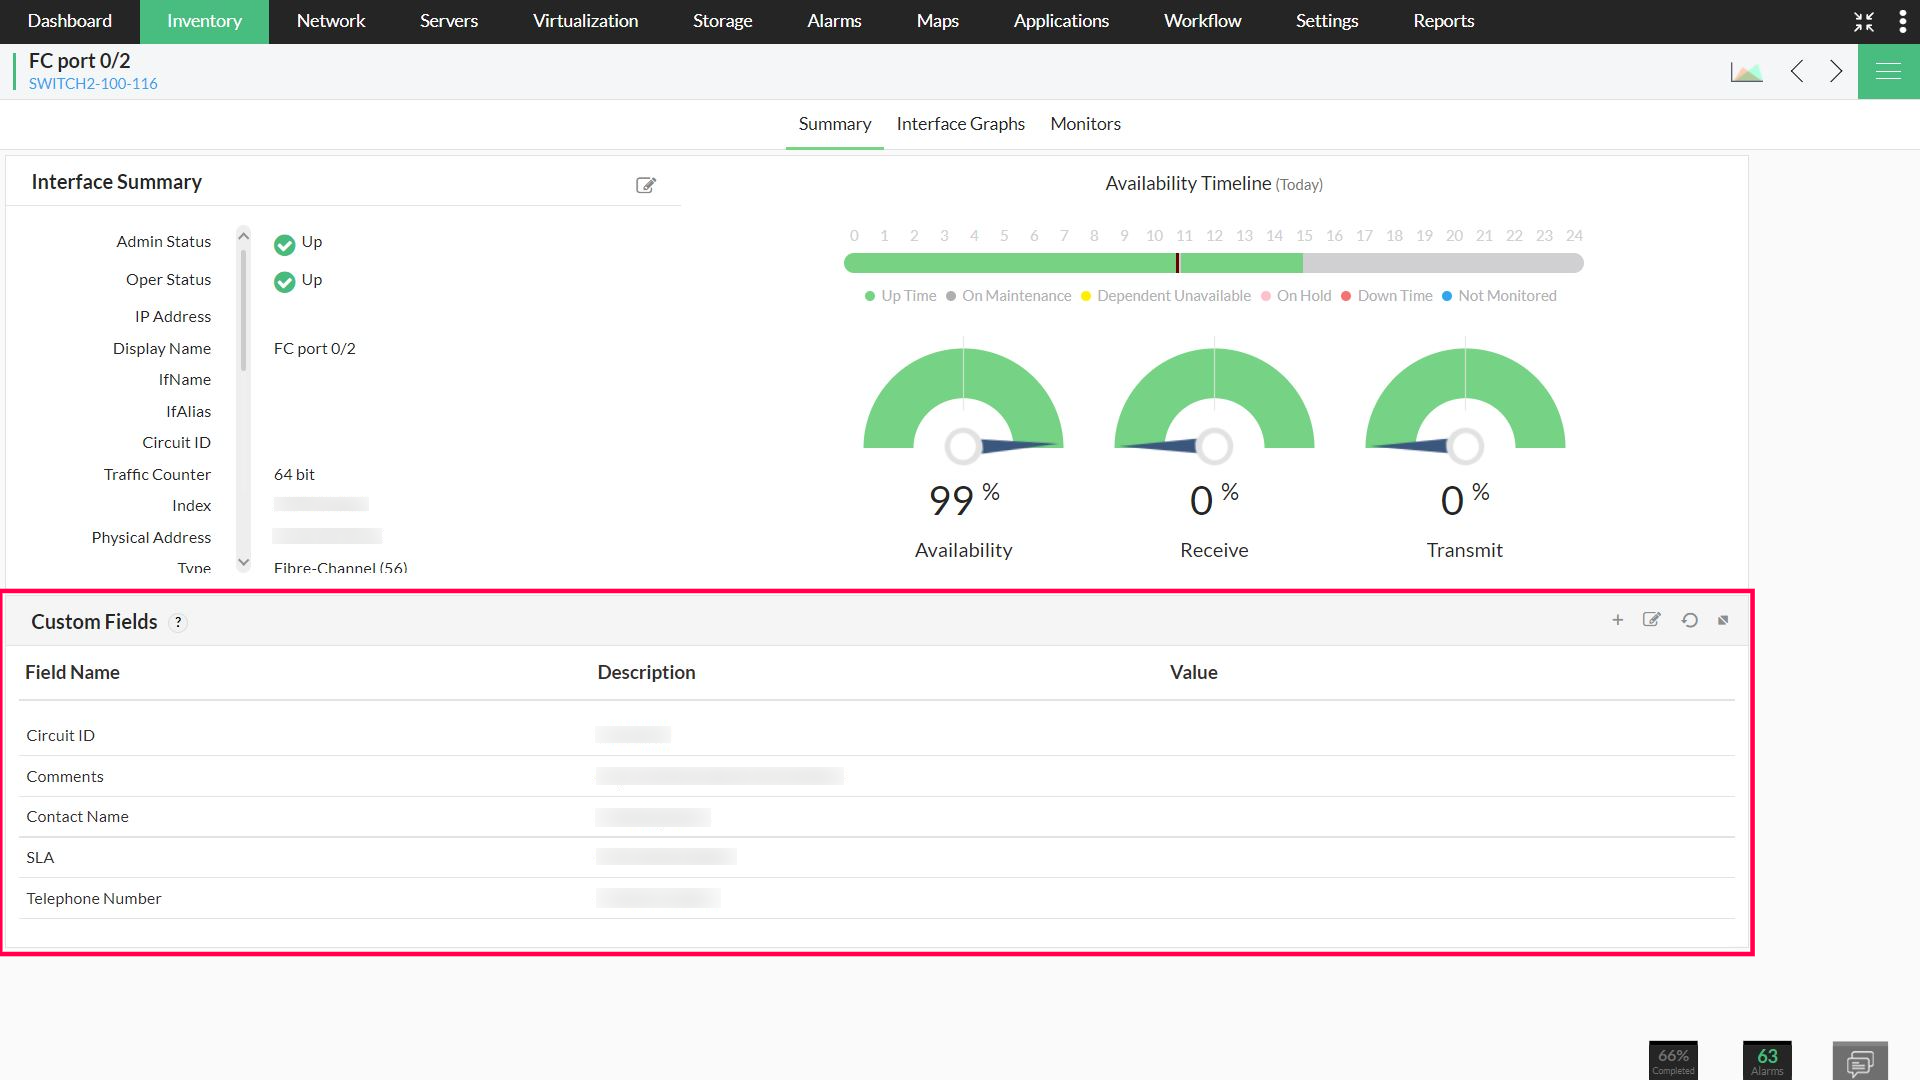
Task: Go to next interface with the right arrow
Action: click(x=1835, y=71)
